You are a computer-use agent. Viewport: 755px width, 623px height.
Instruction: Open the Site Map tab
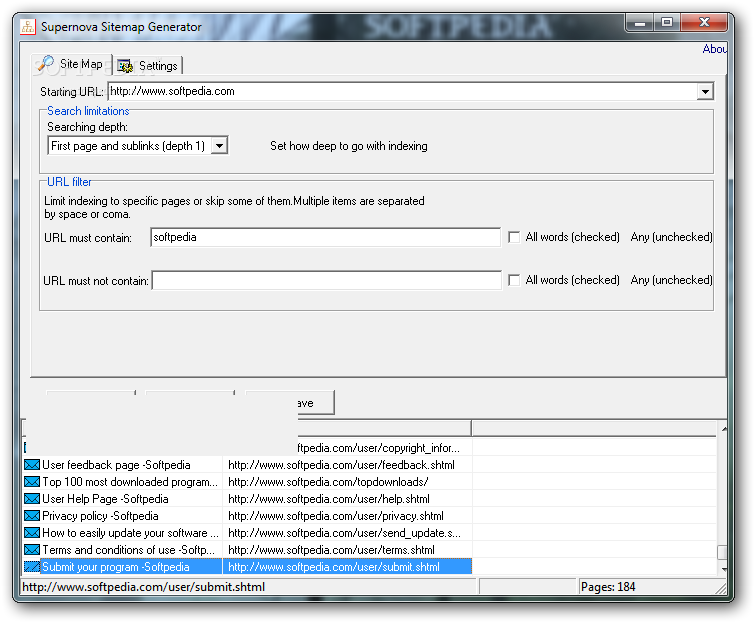pos(72,65)
